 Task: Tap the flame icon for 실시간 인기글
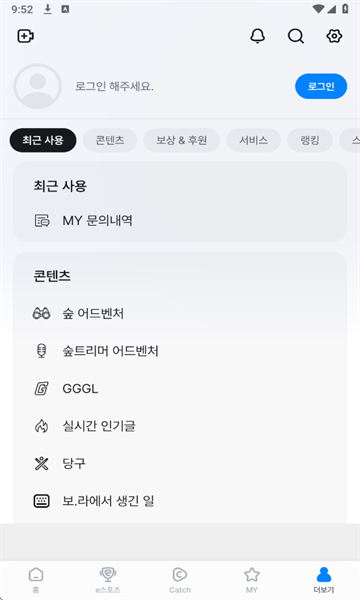tap(41, 426)
